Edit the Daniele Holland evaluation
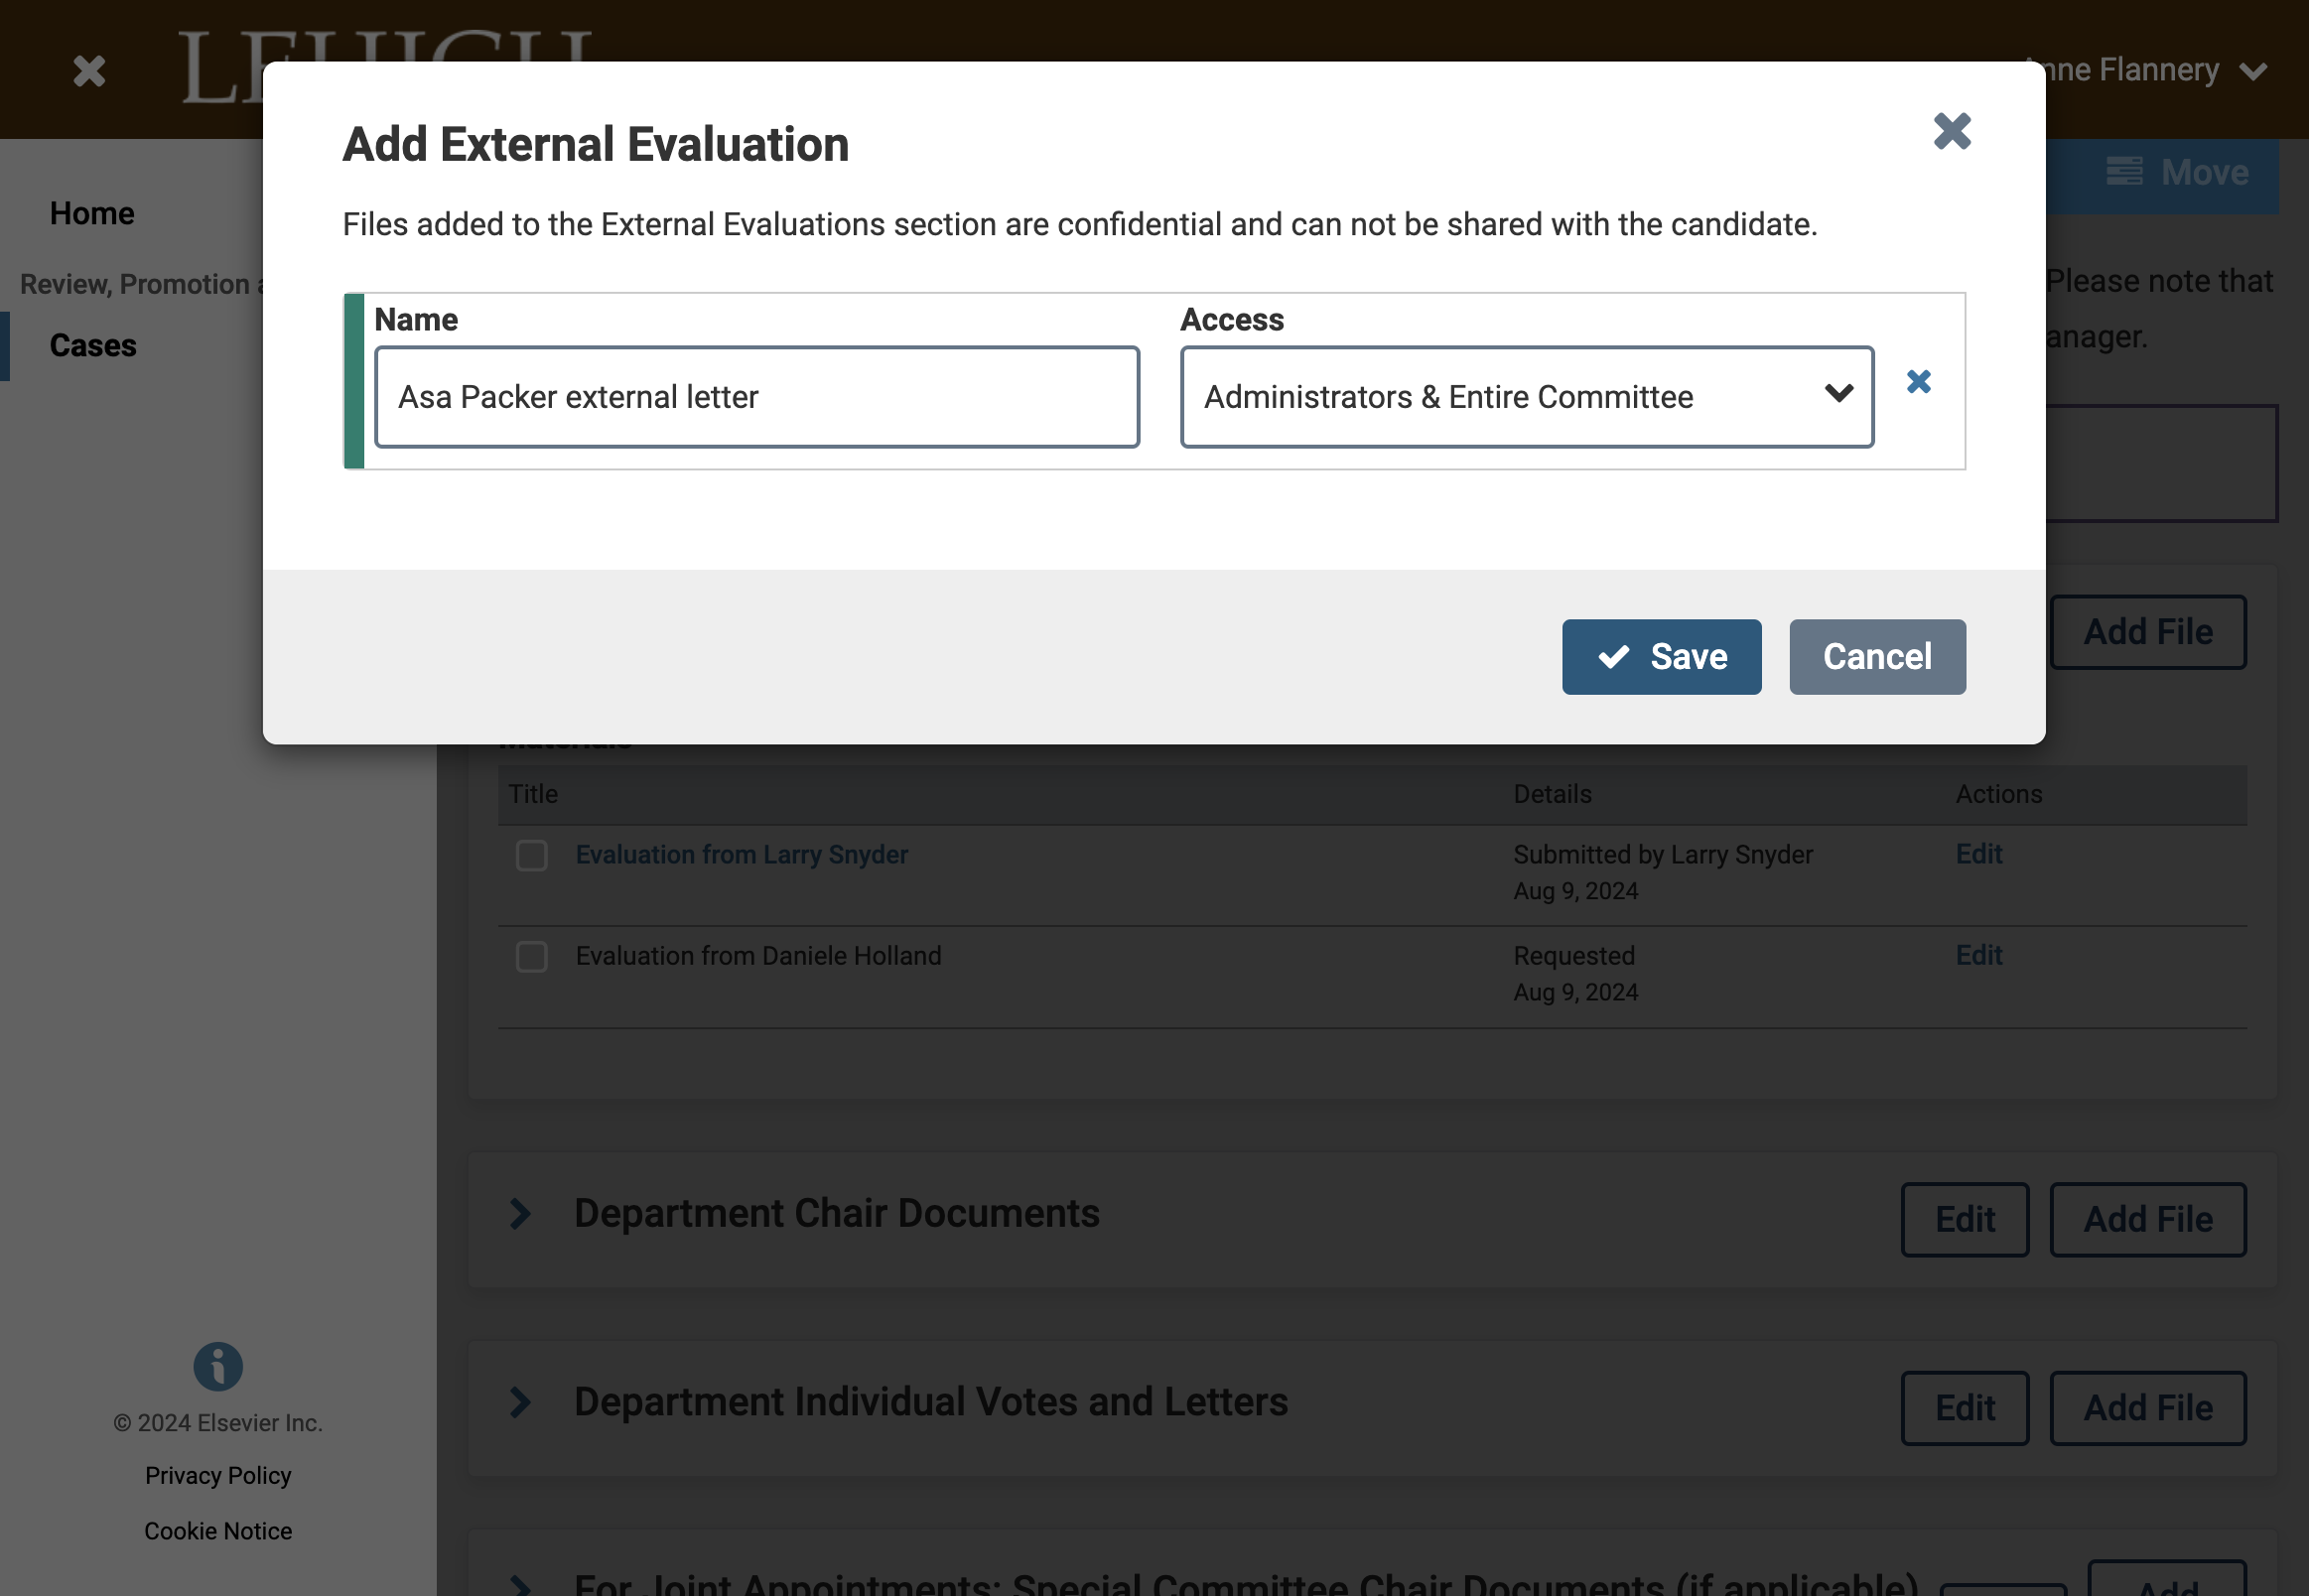2309x1596 pixels. click(x=1978, y=955)
